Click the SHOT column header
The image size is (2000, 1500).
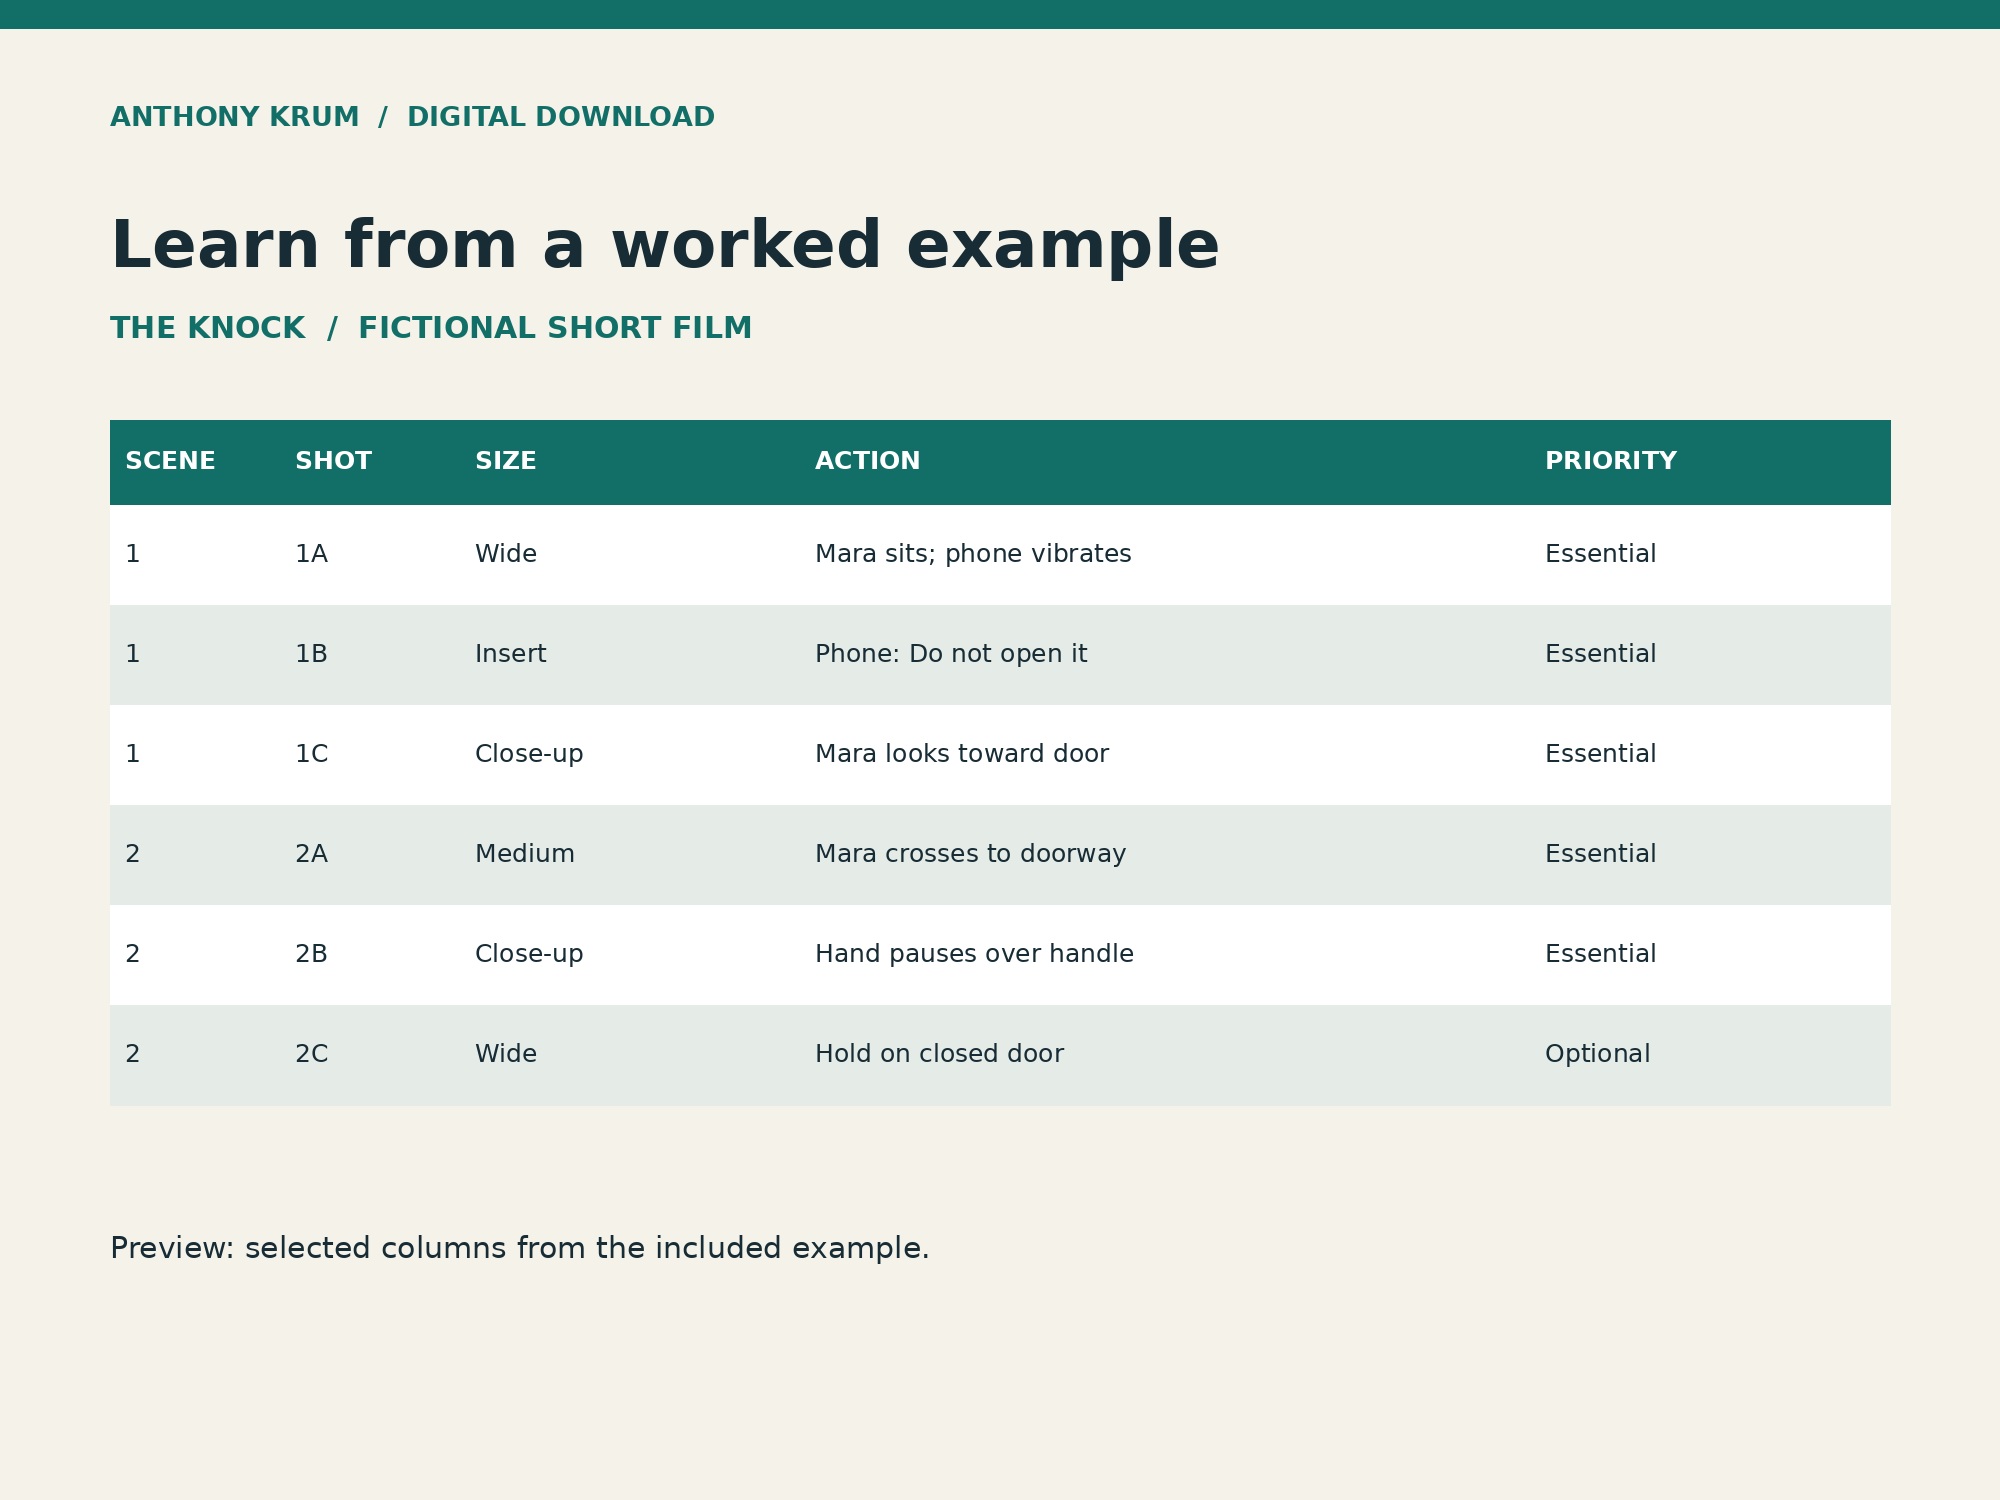333,461
